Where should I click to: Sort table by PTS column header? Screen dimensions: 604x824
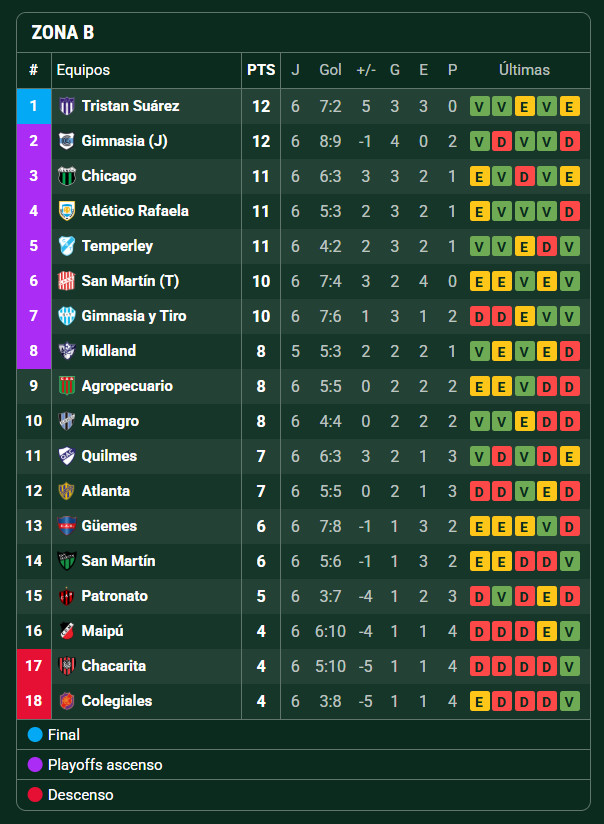click(x=261, y=70)
